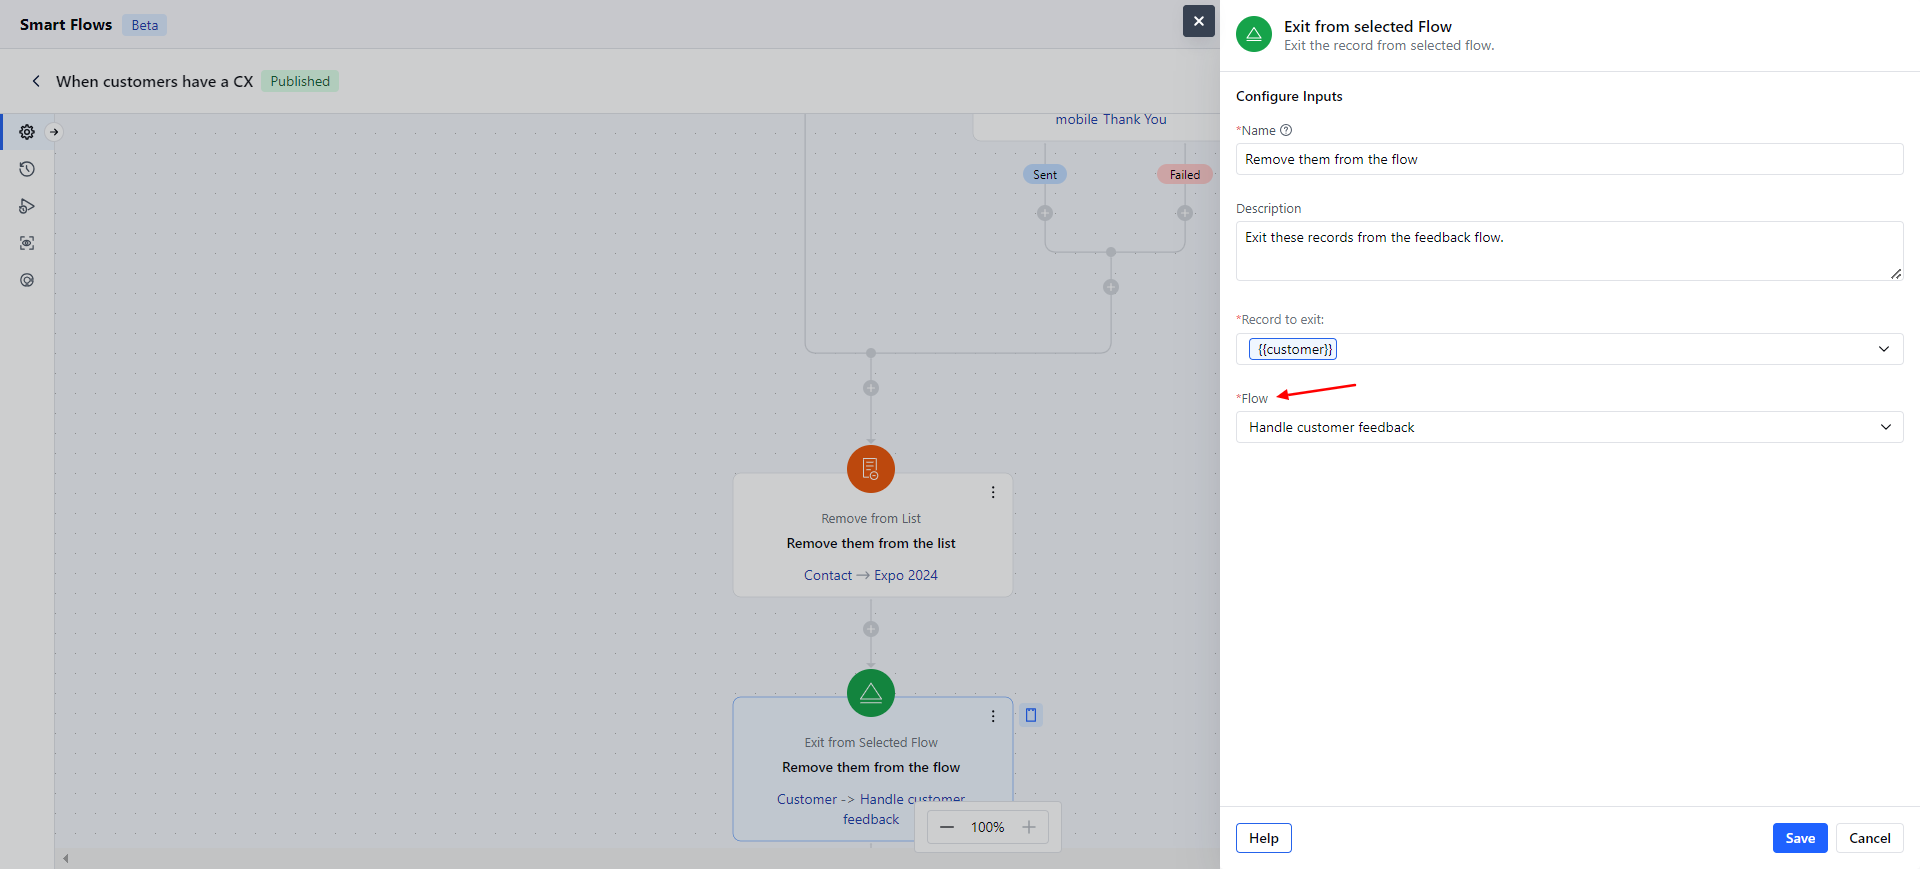Add a step after Sent and Failed merge
Image resolution: width=1920 pixels, height=869 pixels.
point(1111,287)
